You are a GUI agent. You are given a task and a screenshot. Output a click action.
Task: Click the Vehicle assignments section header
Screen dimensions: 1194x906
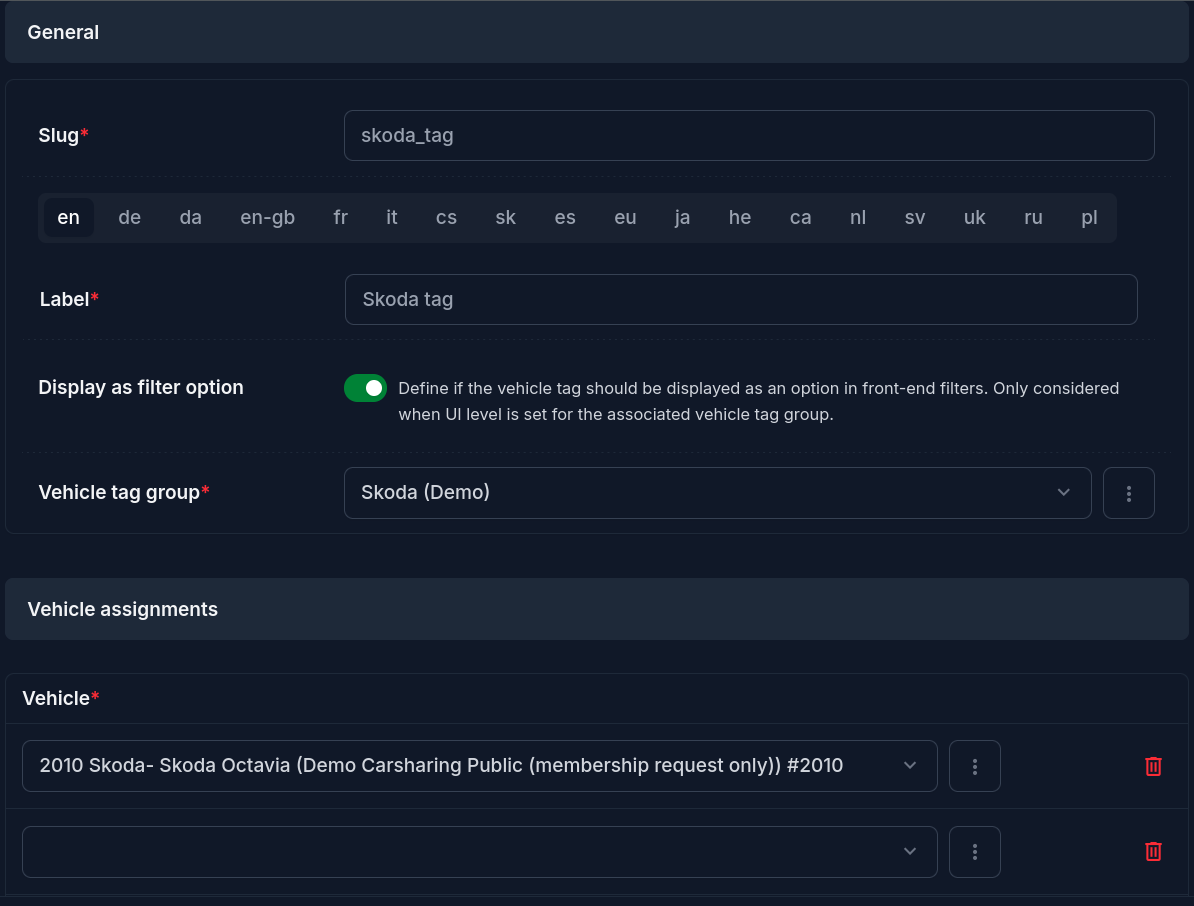click(597, 609)
